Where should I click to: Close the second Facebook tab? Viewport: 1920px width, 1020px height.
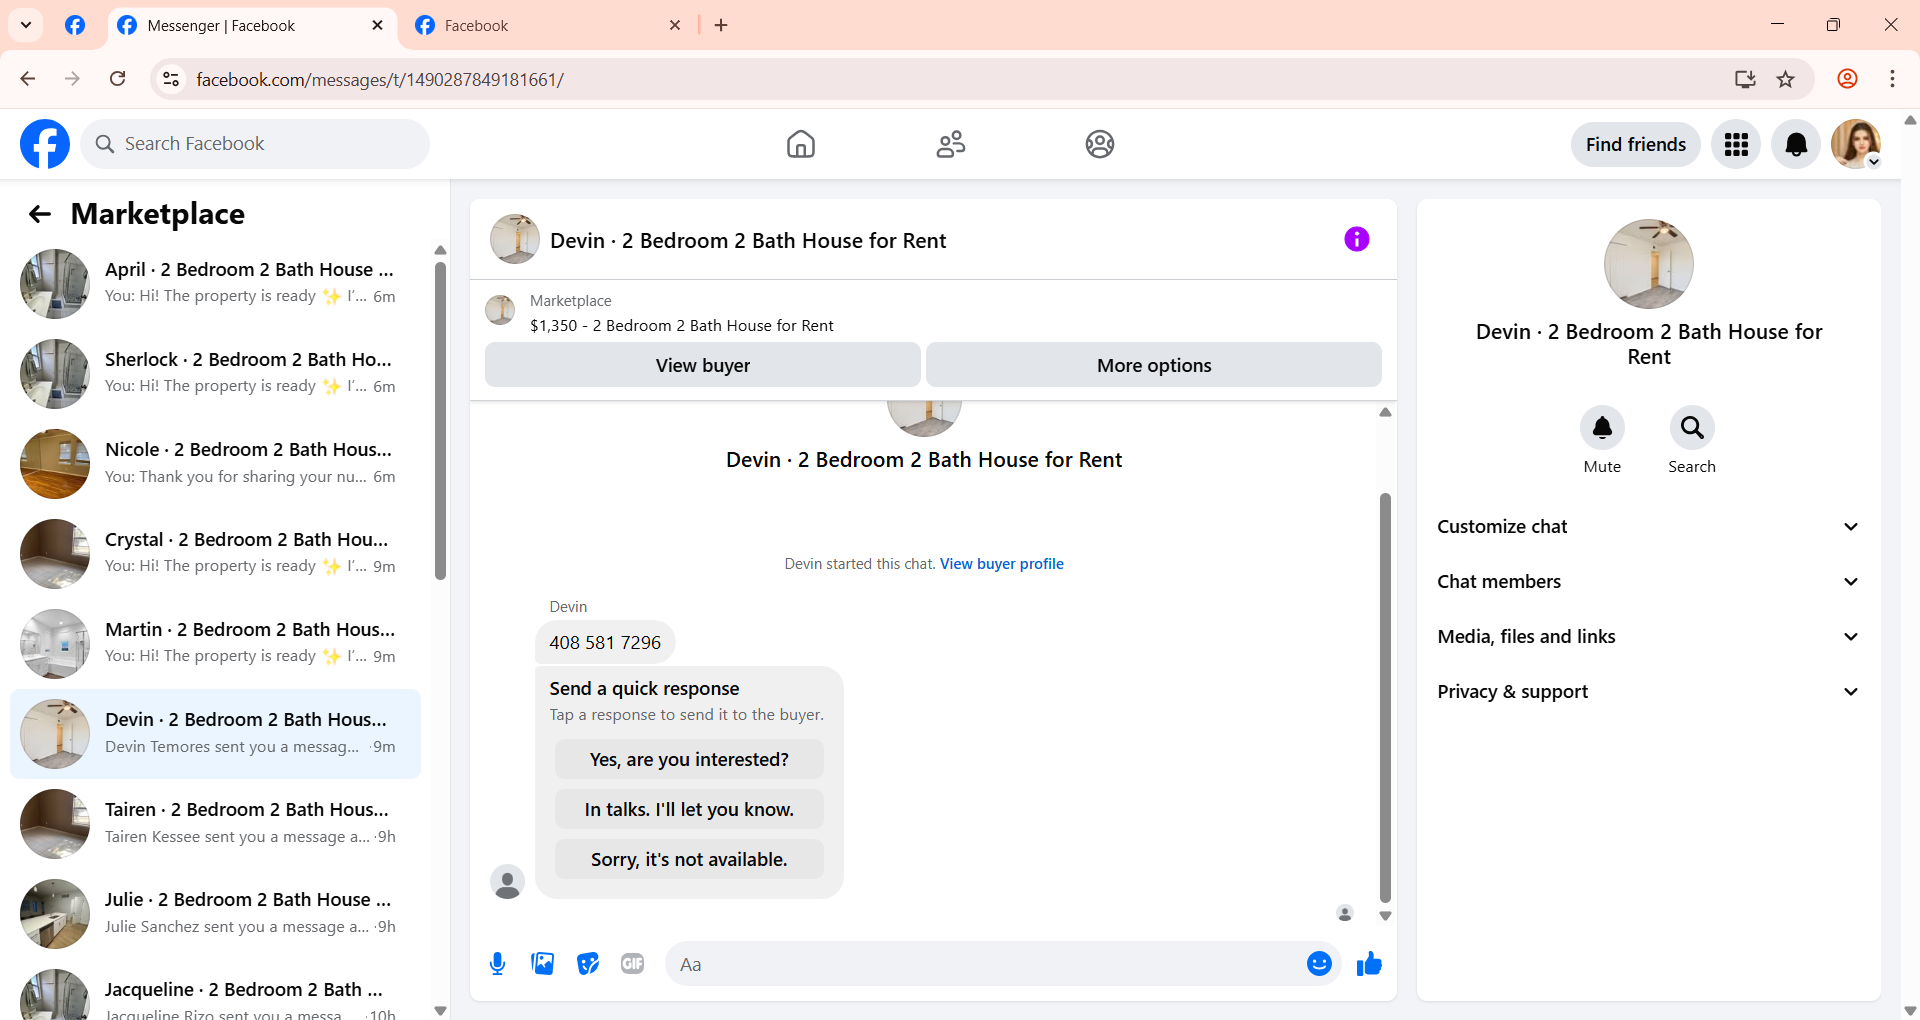coord(675,26)
